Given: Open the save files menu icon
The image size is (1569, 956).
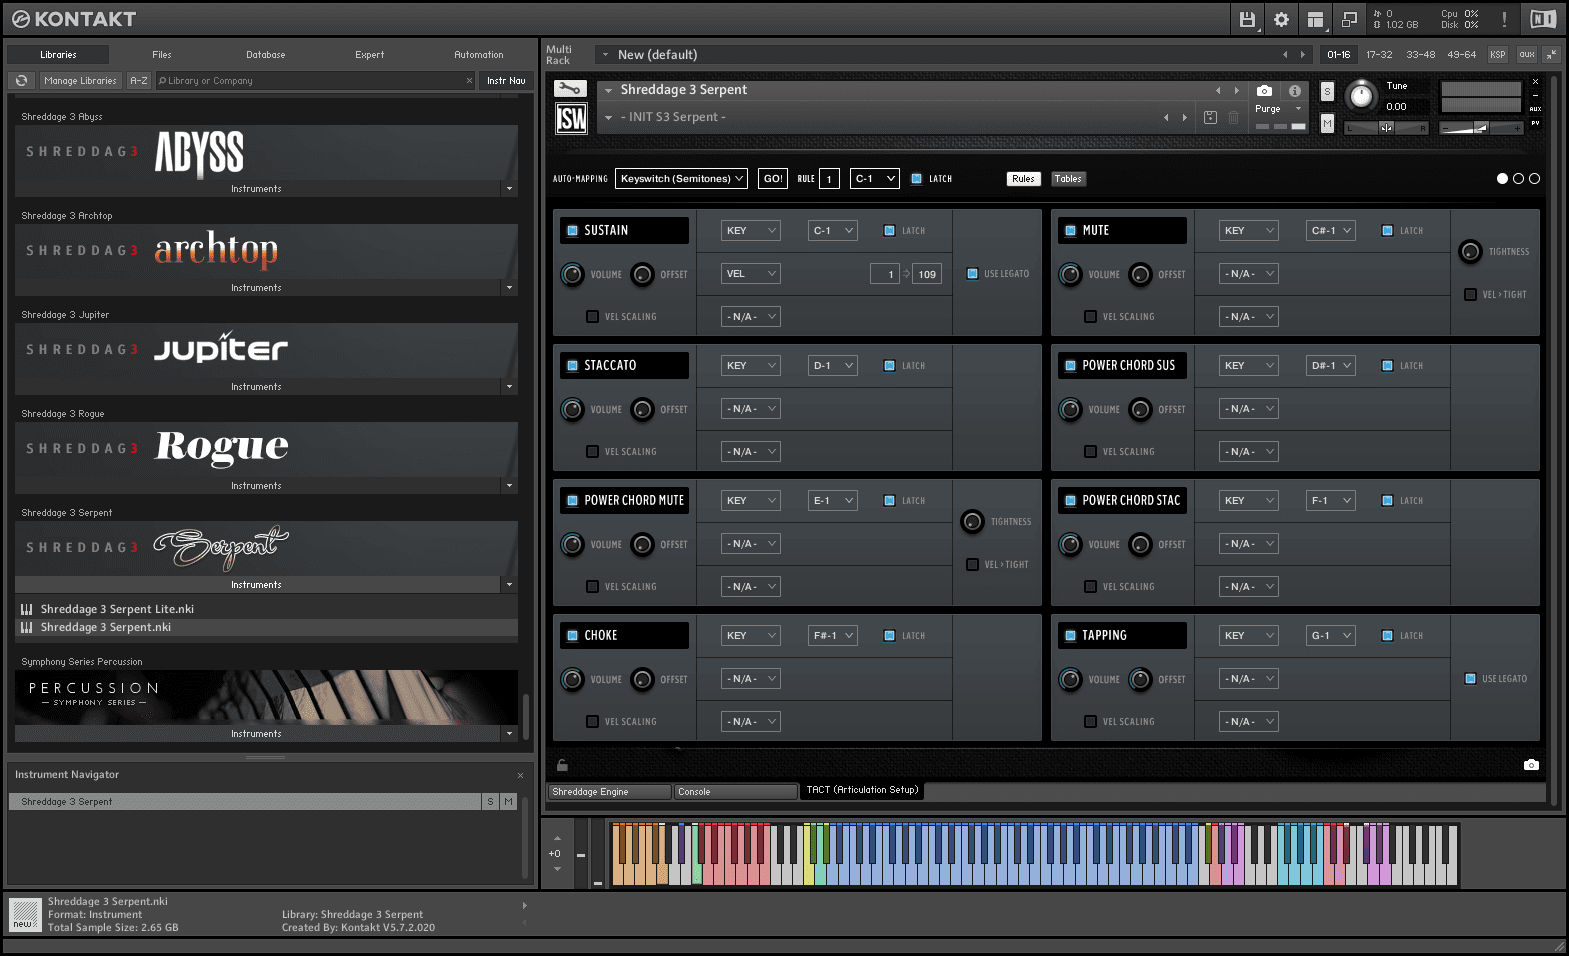Looking at the screenshot, I should click(x=1247, y=19).
